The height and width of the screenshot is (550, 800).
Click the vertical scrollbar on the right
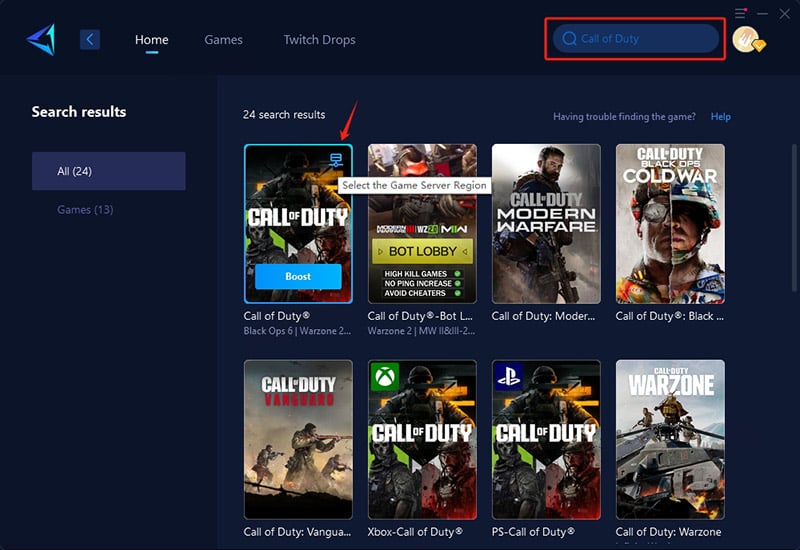click(x=794, y=219)
